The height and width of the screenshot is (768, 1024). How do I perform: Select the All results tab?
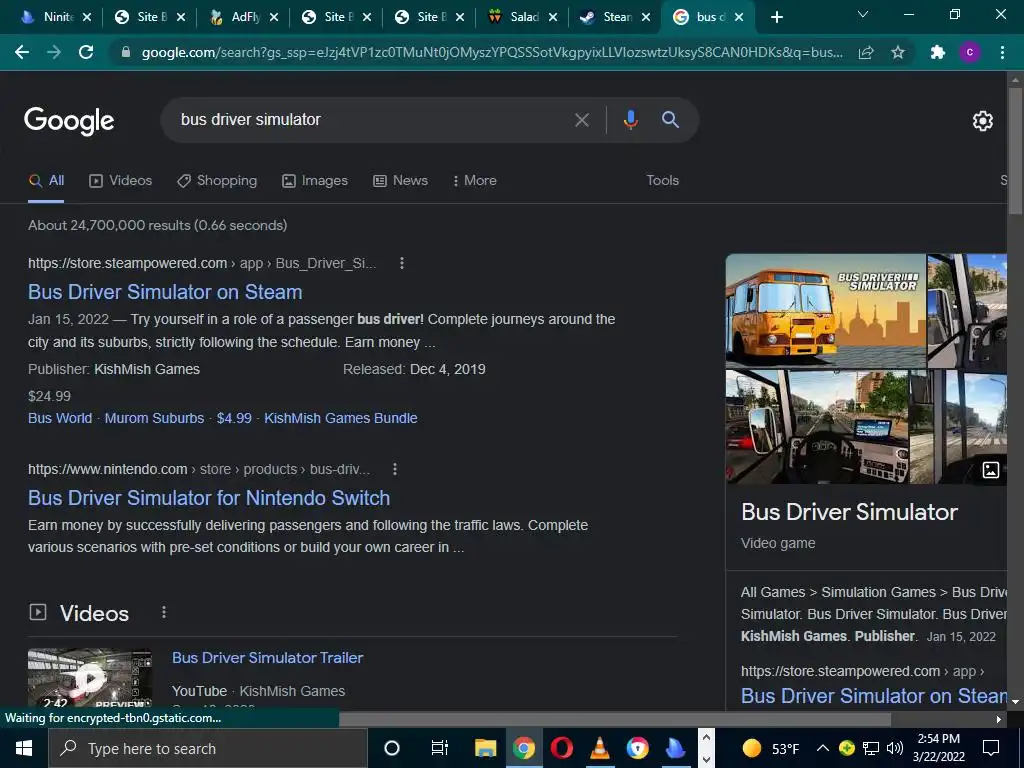pos(46,181)
